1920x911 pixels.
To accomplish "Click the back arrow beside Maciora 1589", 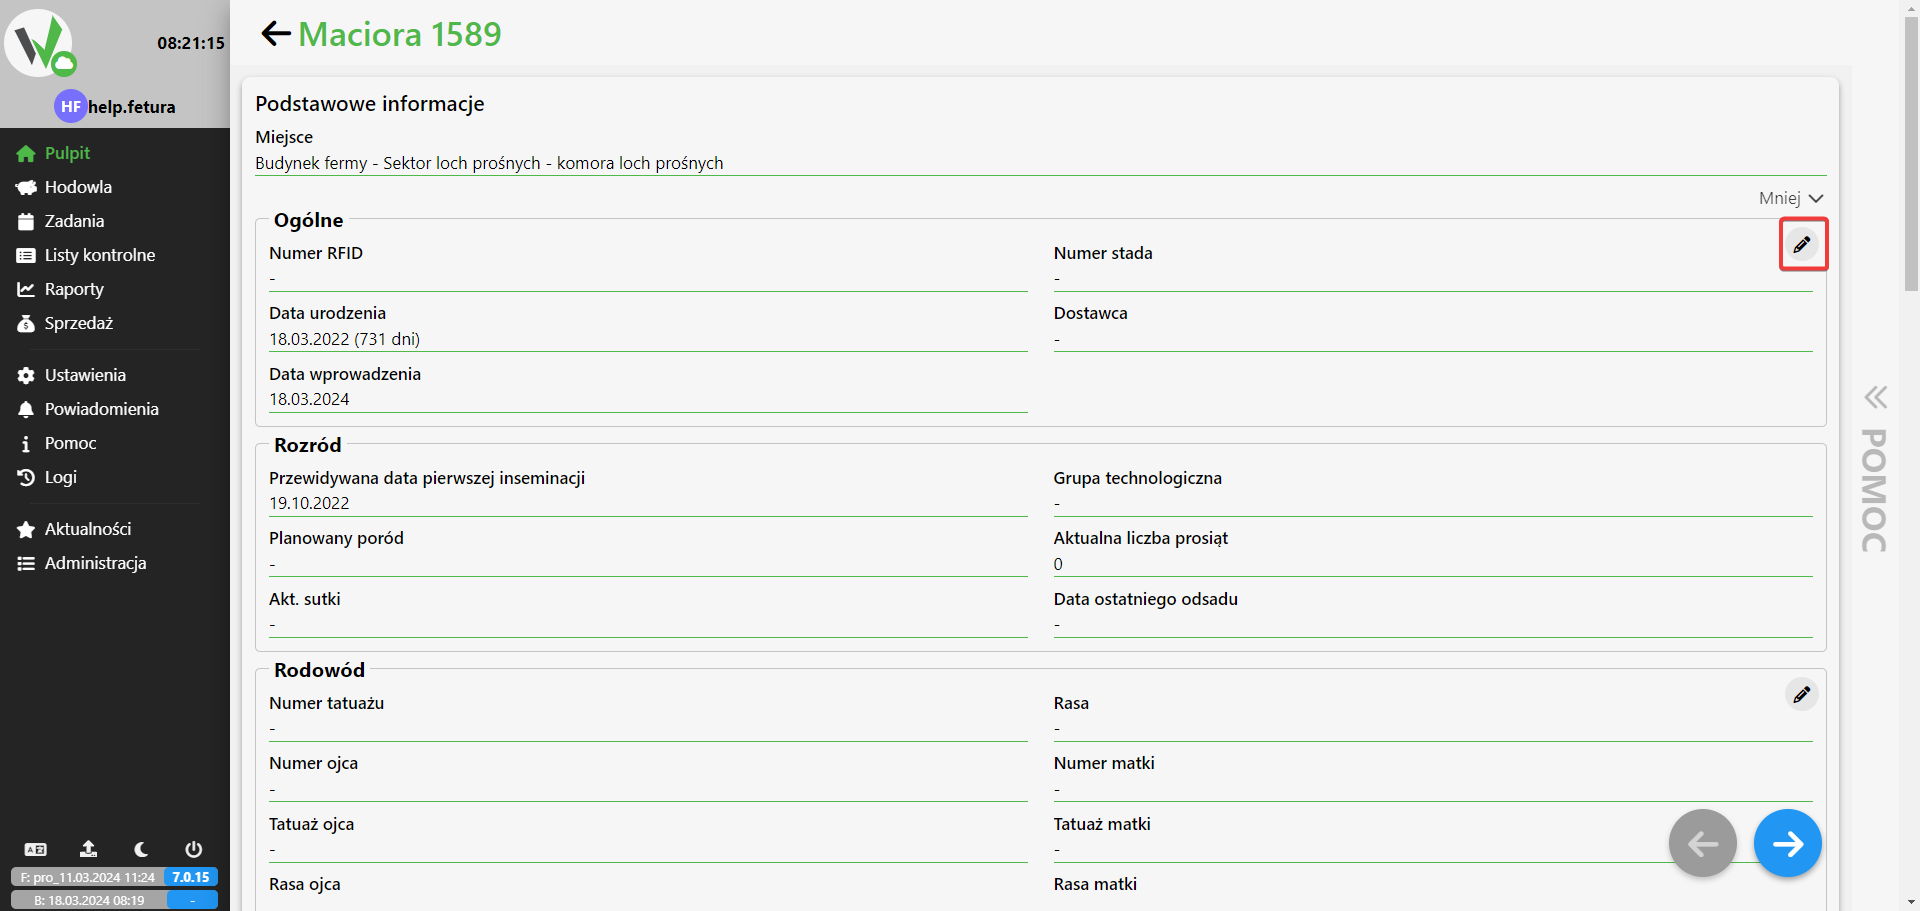I will tap(275, 34).
